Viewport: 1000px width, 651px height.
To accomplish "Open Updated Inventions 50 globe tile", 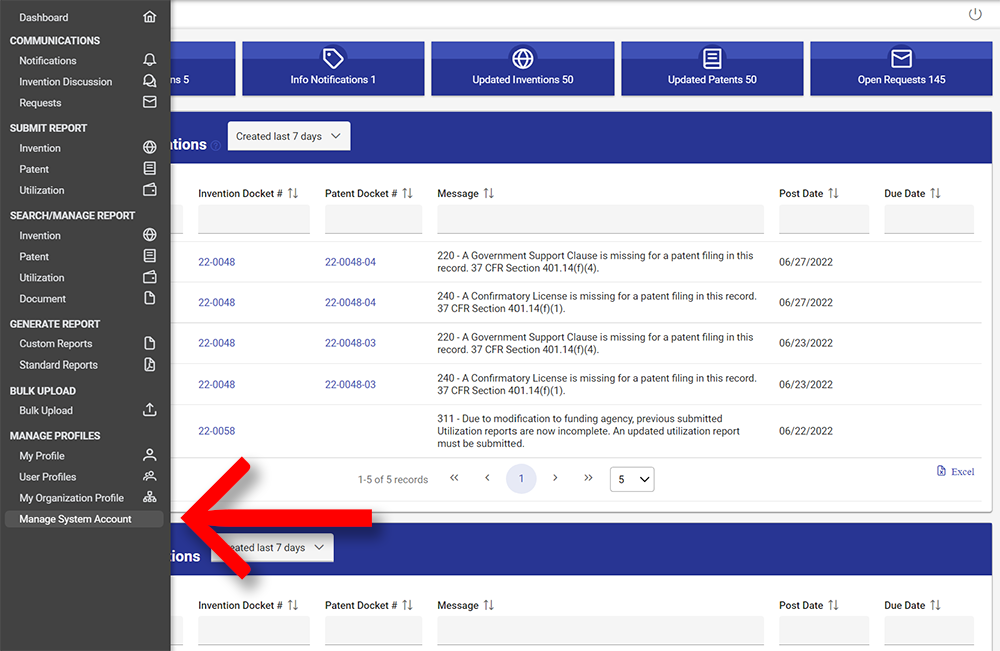I will tap(522, 69).
